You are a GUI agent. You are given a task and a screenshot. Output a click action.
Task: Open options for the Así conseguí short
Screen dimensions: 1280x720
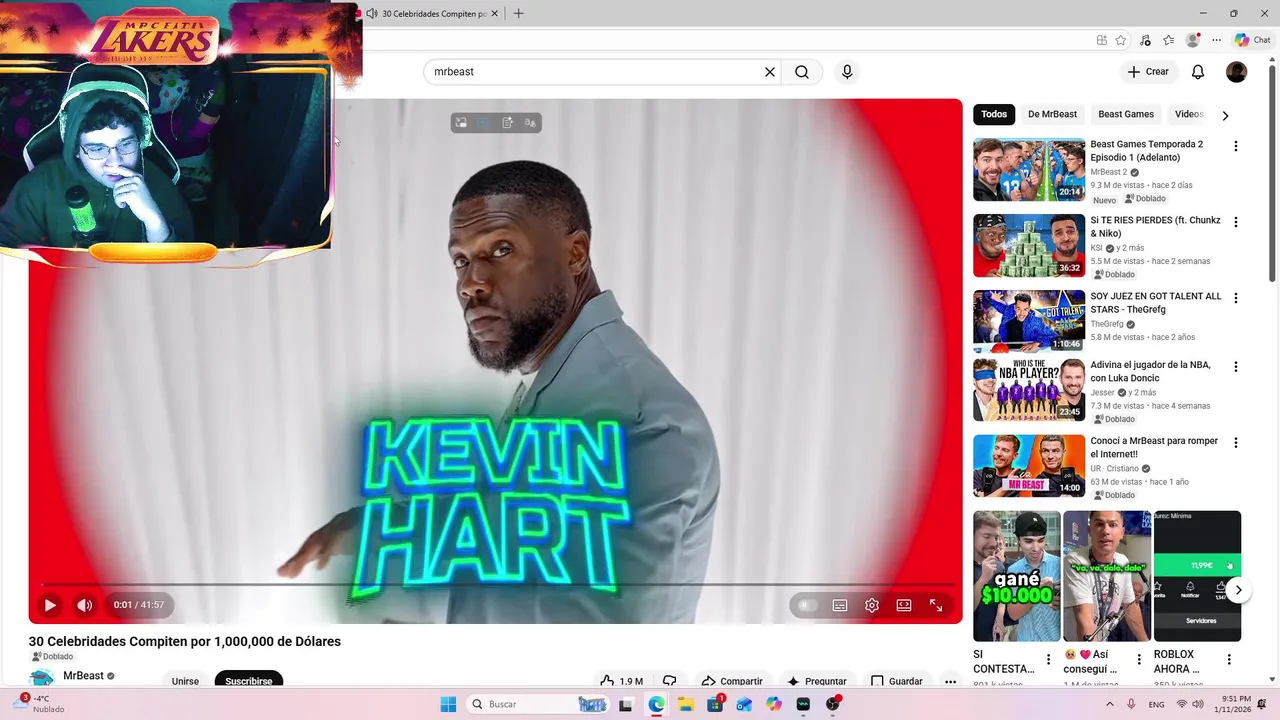point(1138,660)
